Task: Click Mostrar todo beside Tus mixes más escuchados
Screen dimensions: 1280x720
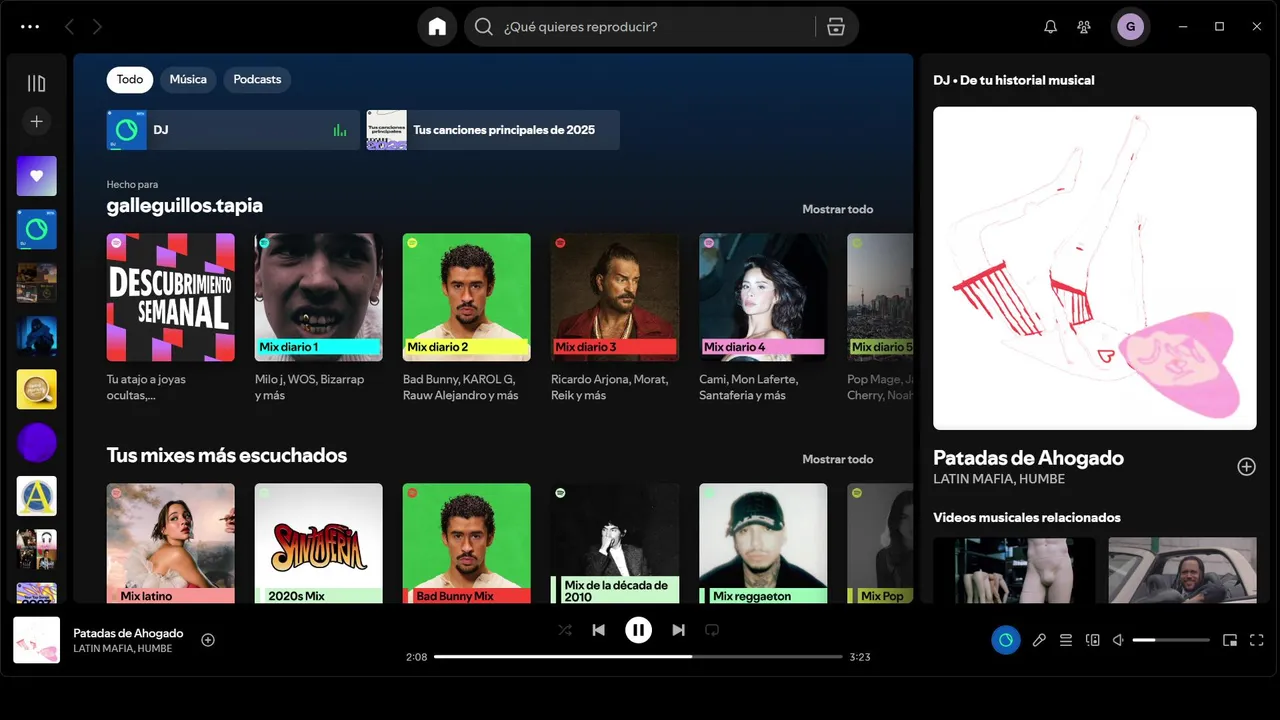Action: coord(838,459)
